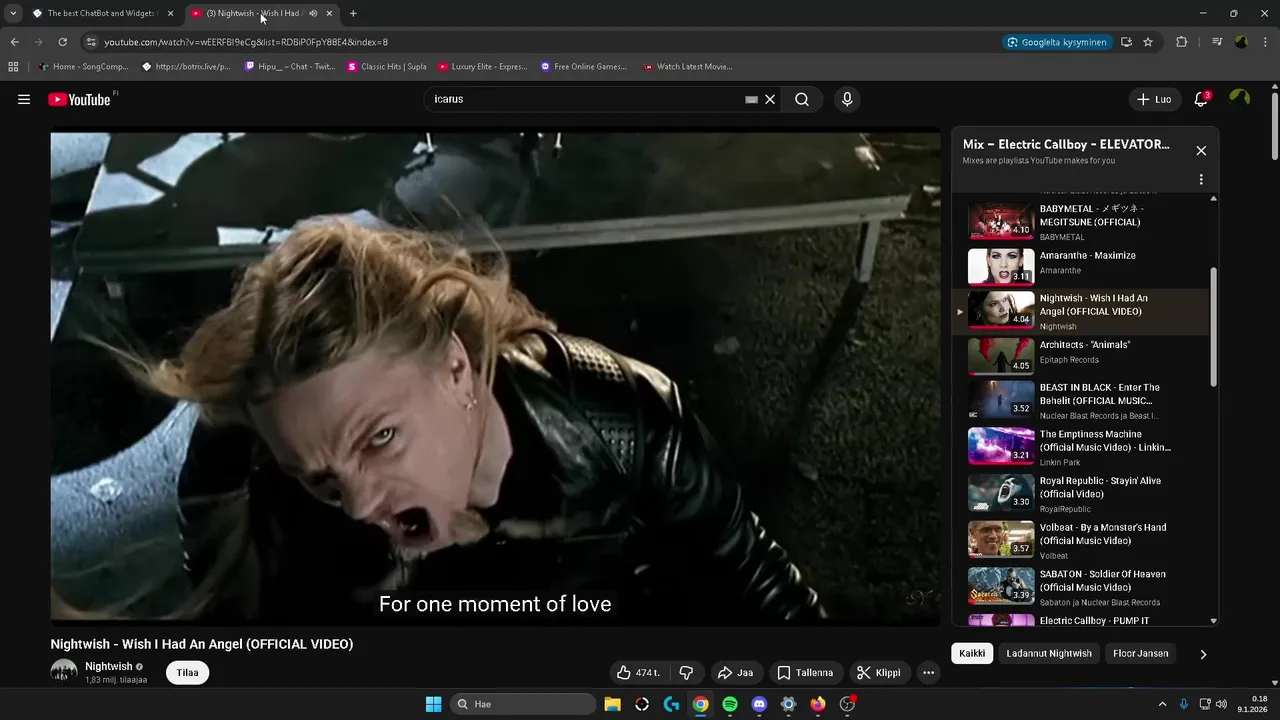Open the YouTube hamburger guide menu
The width and height of the screenshot is (1280, 720).
(x=24, y=99)
